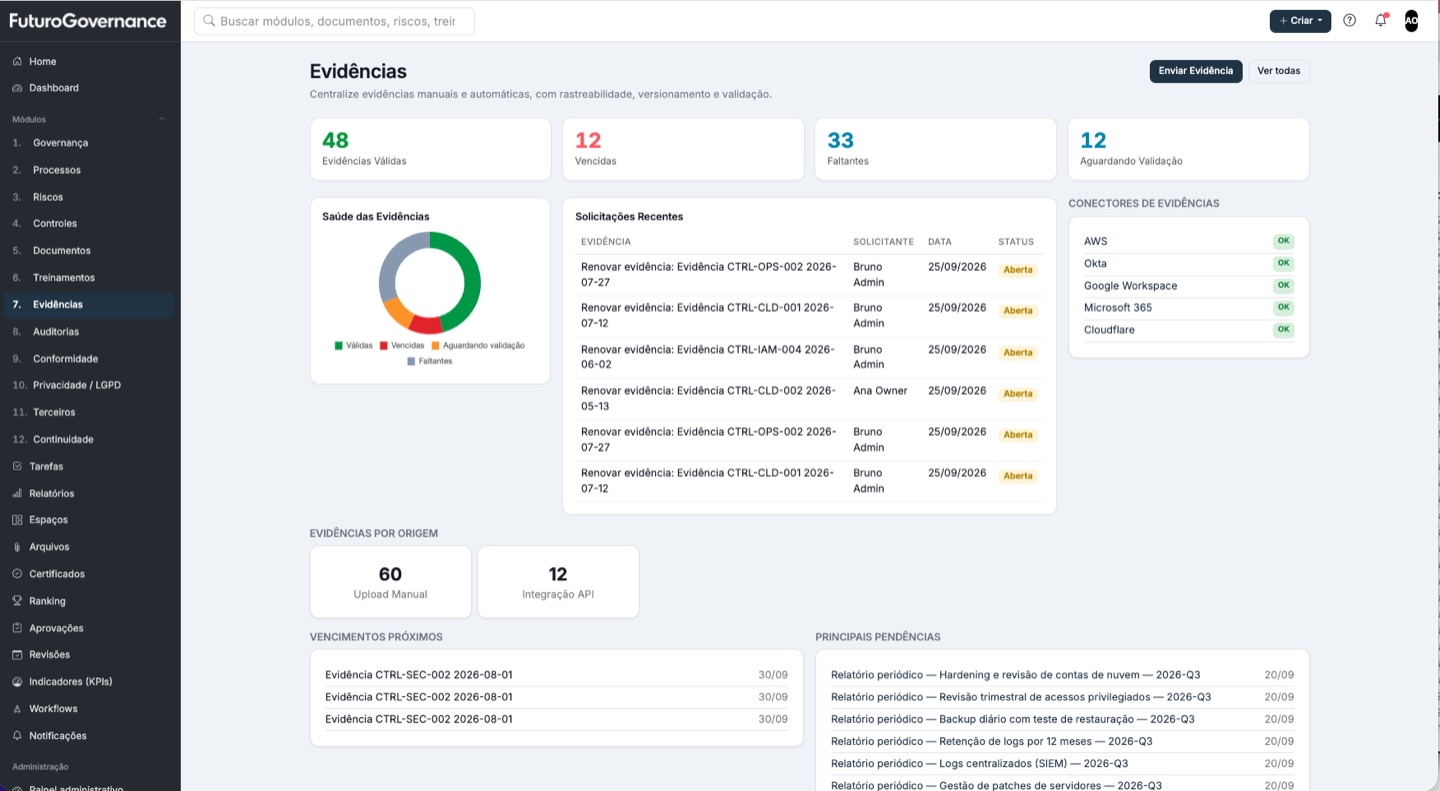Click the Revisões calendar icon

coord(17,655)
